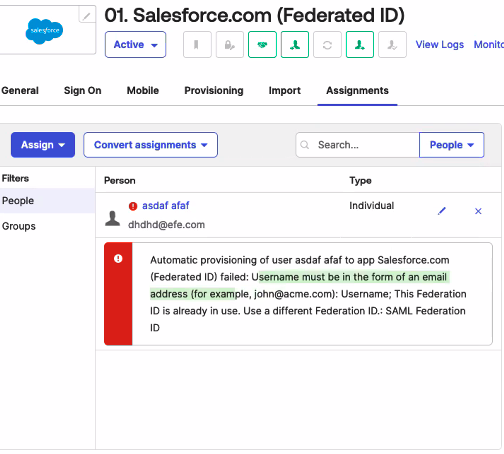
Task: Click the grey bookmark feature icon
Action: coord(197,44)
